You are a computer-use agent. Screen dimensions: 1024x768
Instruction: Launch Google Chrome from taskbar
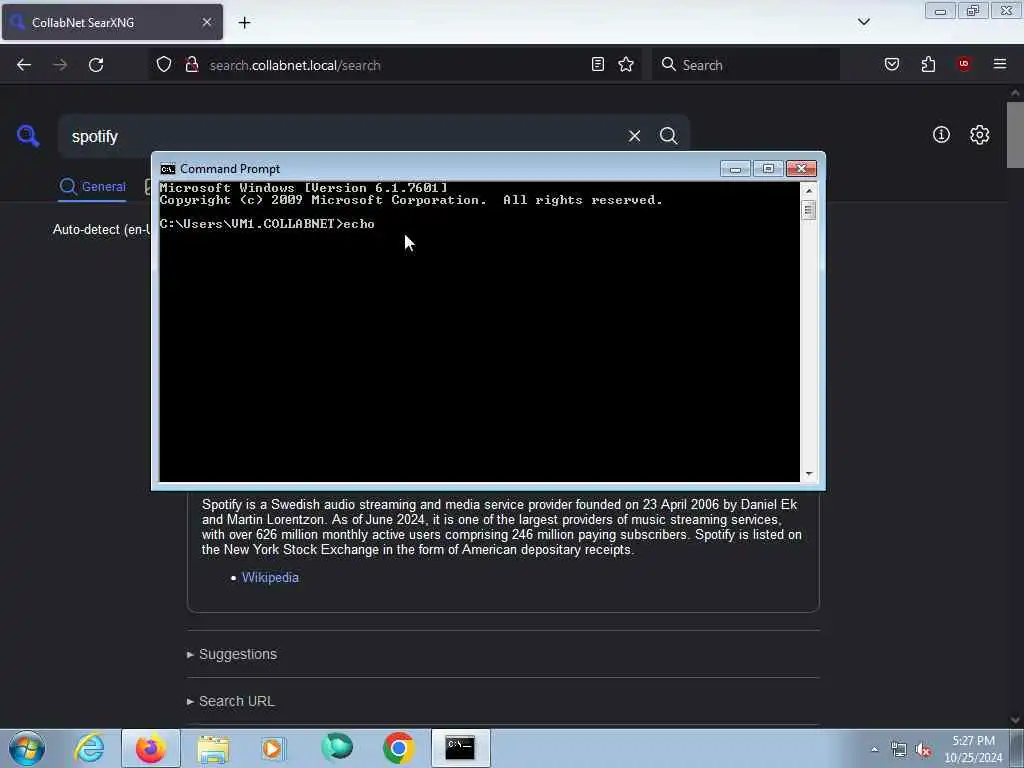398,748
